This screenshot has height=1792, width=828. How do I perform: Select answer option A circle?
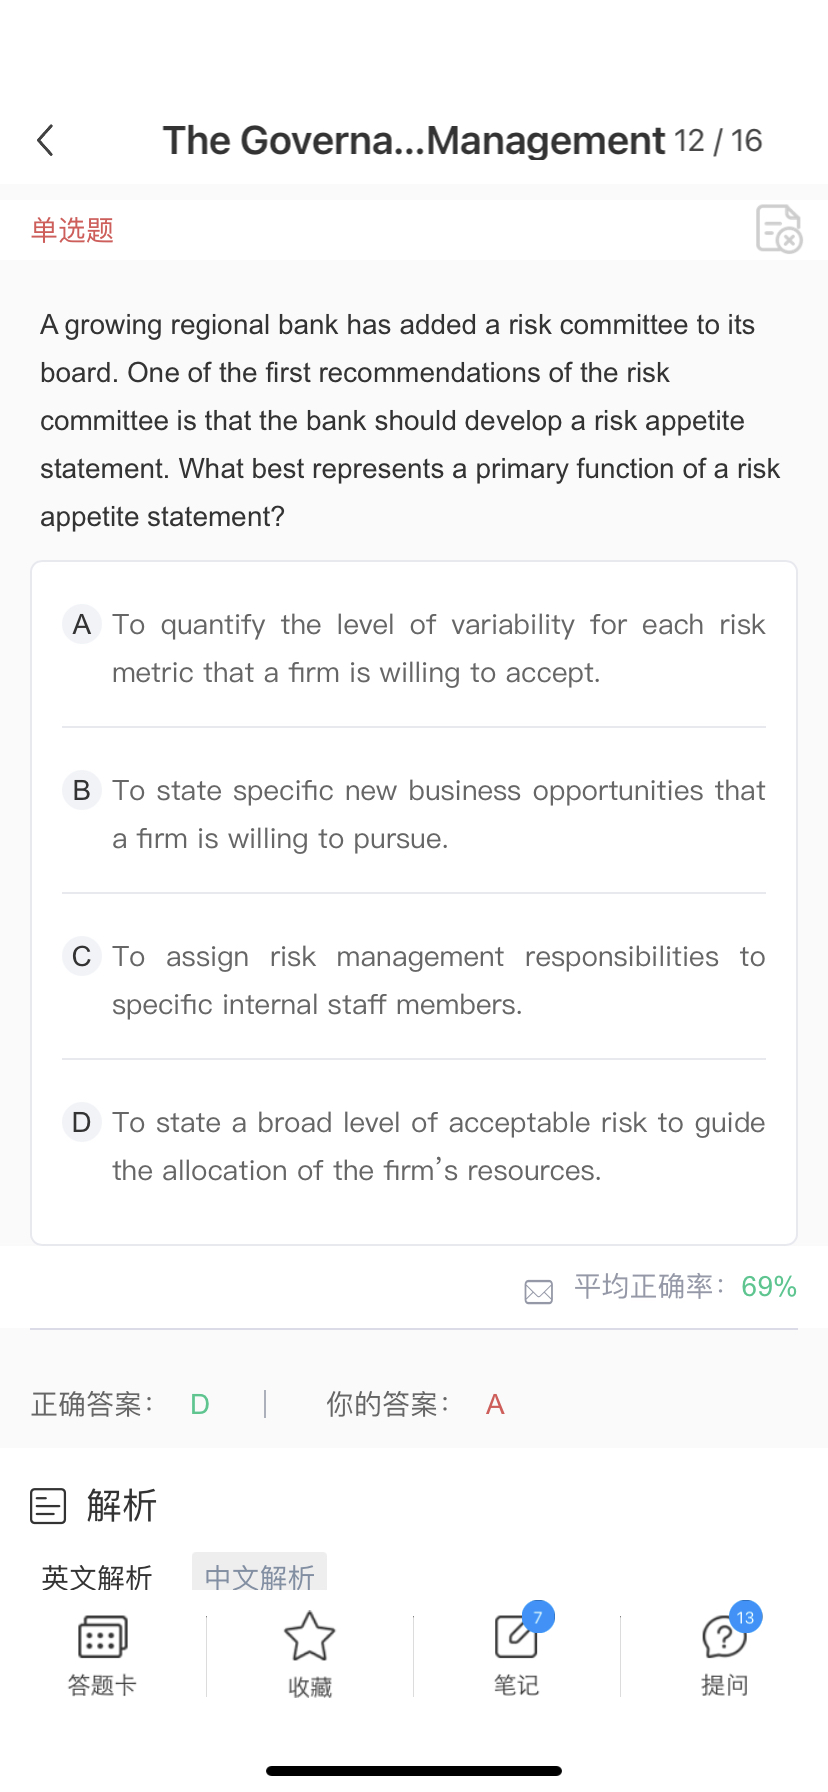[82, 625]
